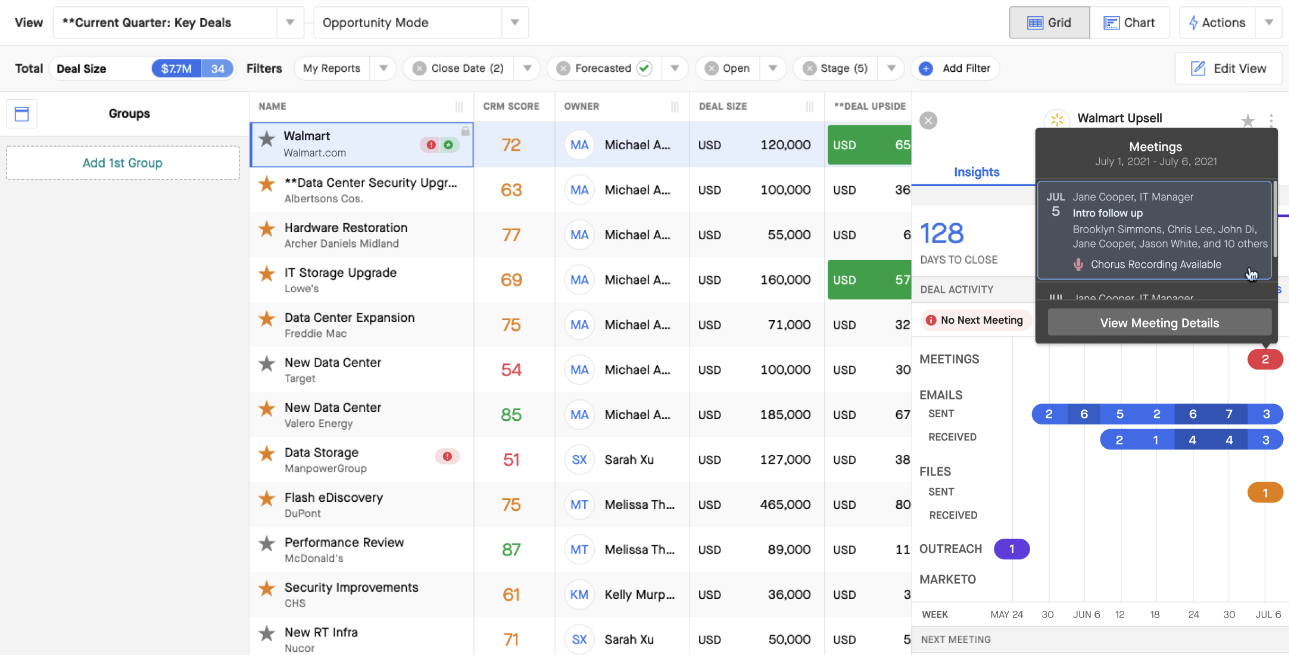Viewport: 1289px width, 655px height.
Task: Expand the Forecasted filter dropdown arrow
Action: (x=675, y=68)
